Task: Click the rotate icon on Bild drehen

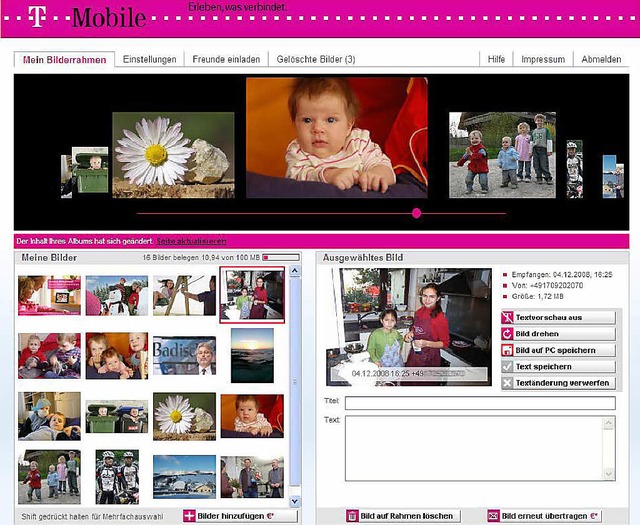Action: (507, 334)
